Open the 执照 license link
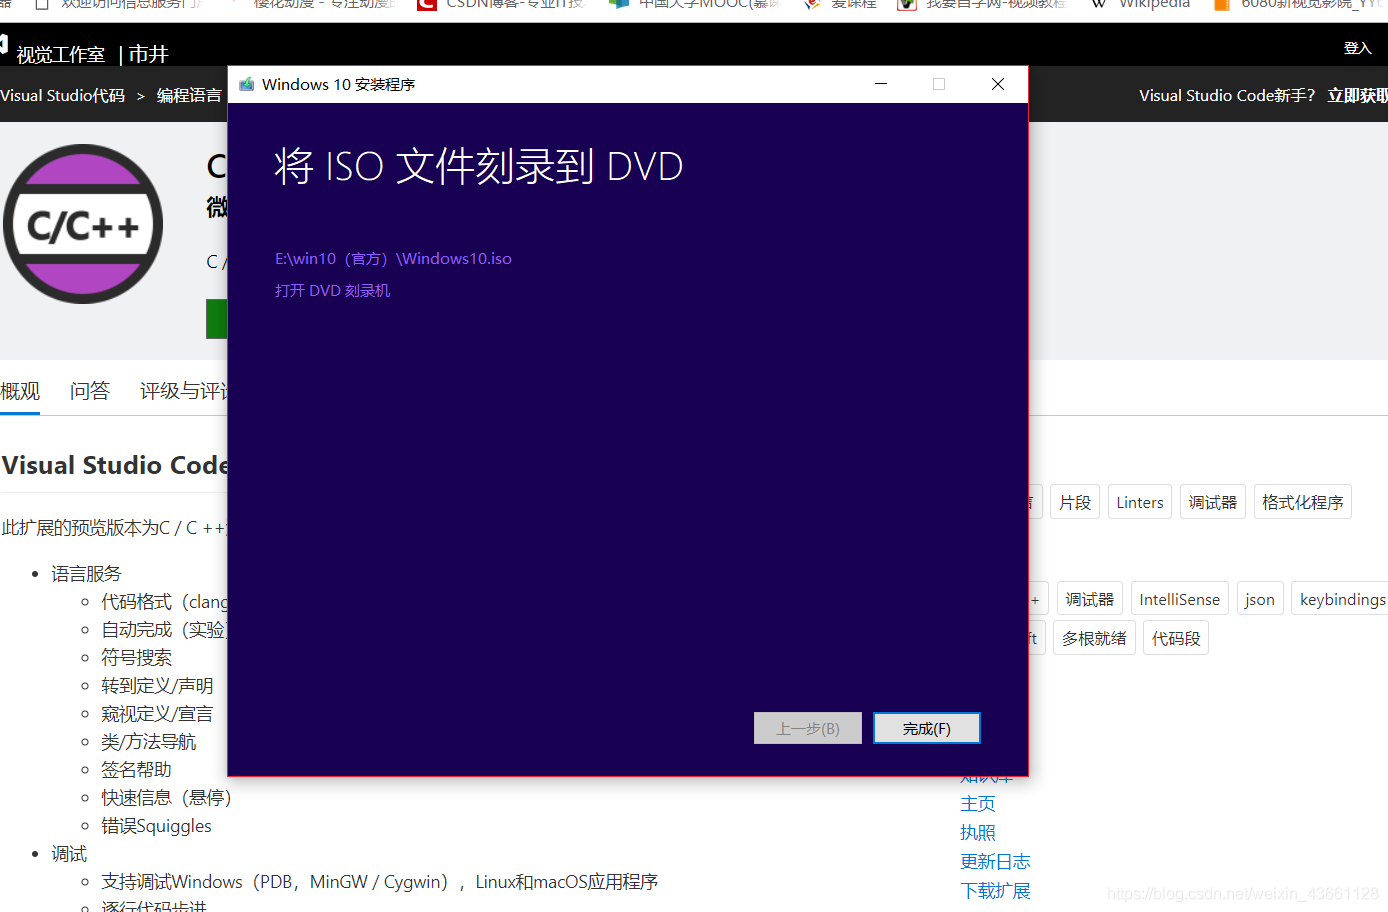Screen dimensions: 1388x912 tap(978, 833)
